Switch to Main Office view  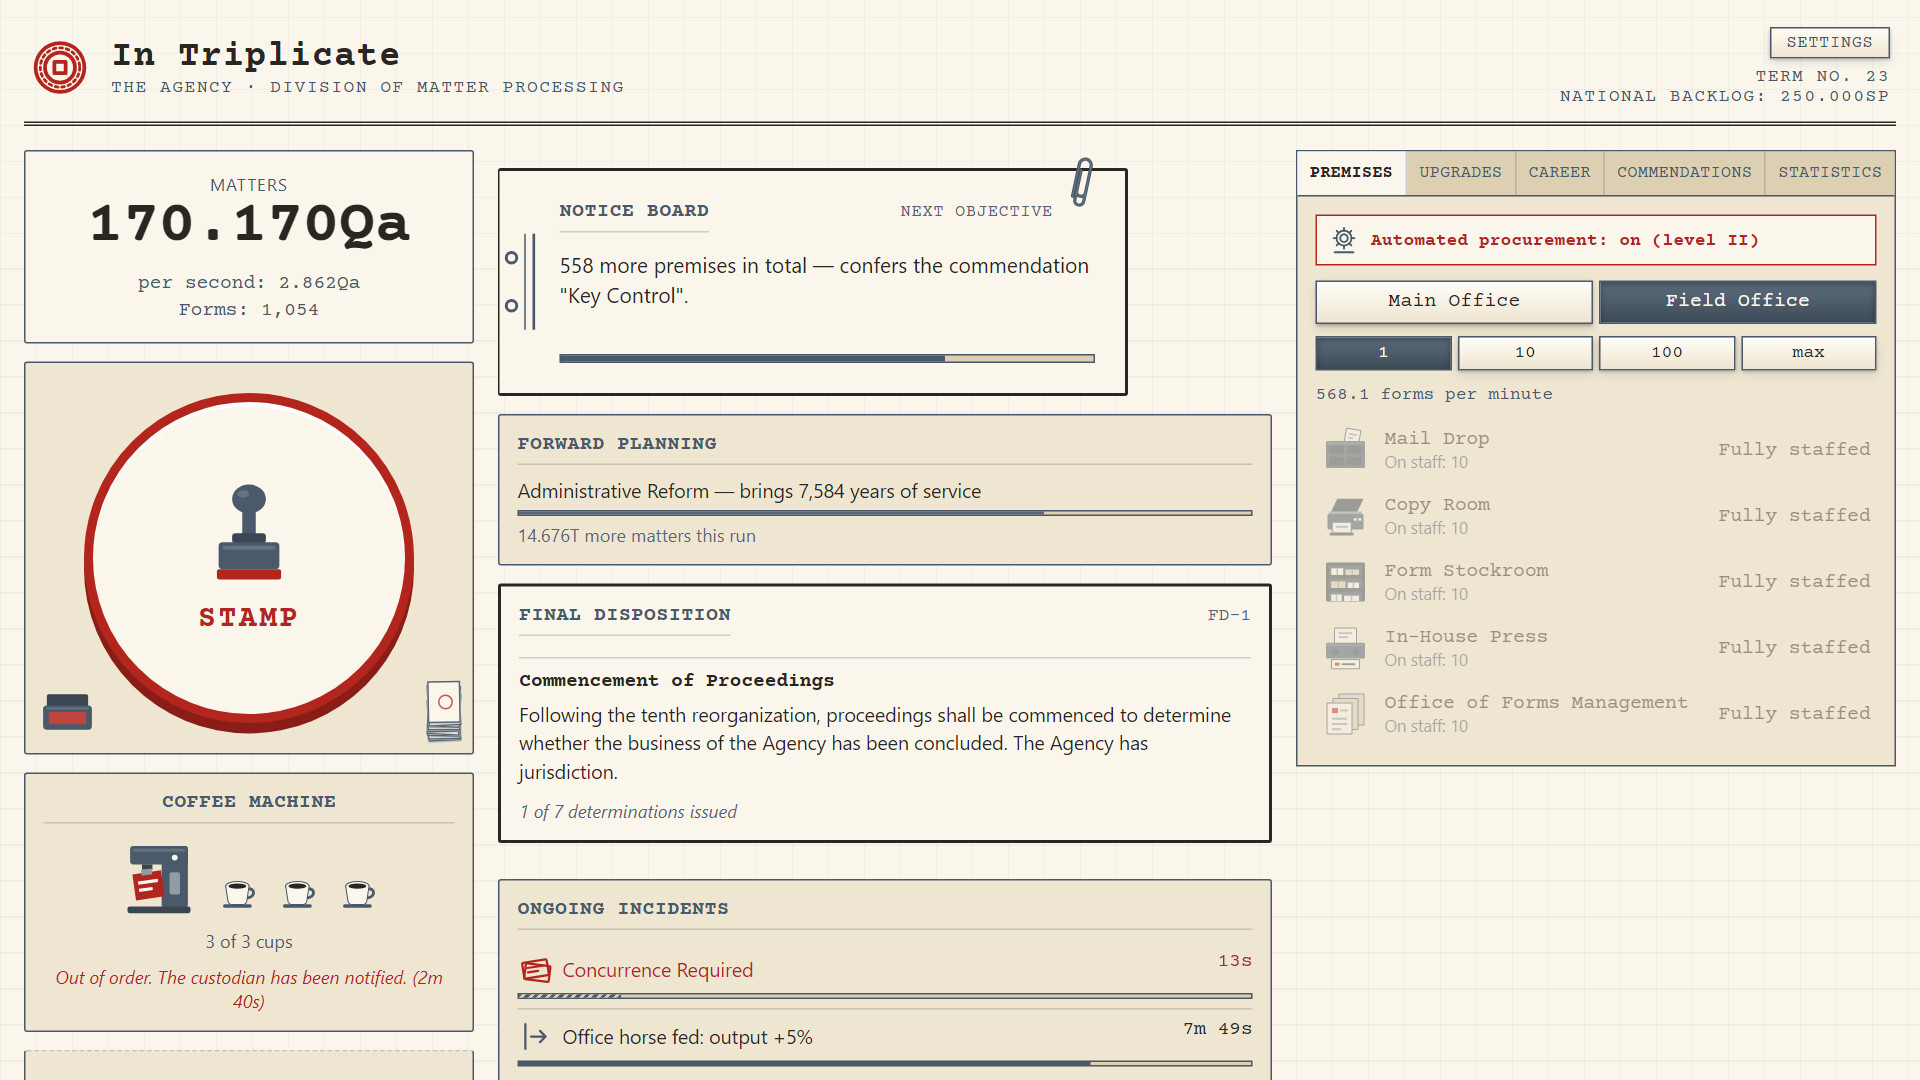[1453, 301]
